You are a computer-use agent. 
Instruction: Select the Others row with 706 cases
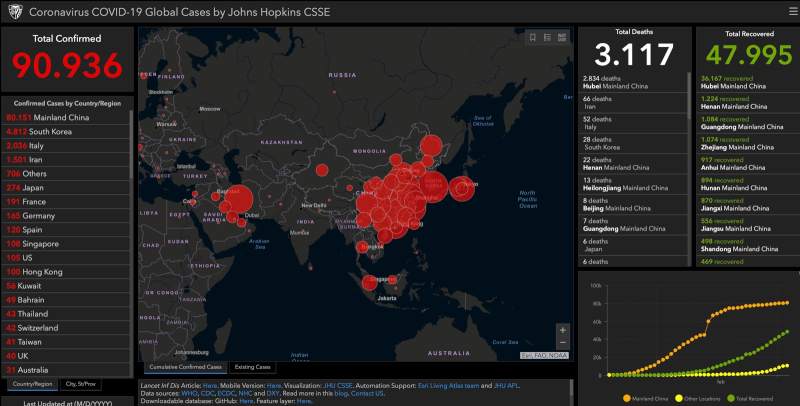(x=66, y=173)
